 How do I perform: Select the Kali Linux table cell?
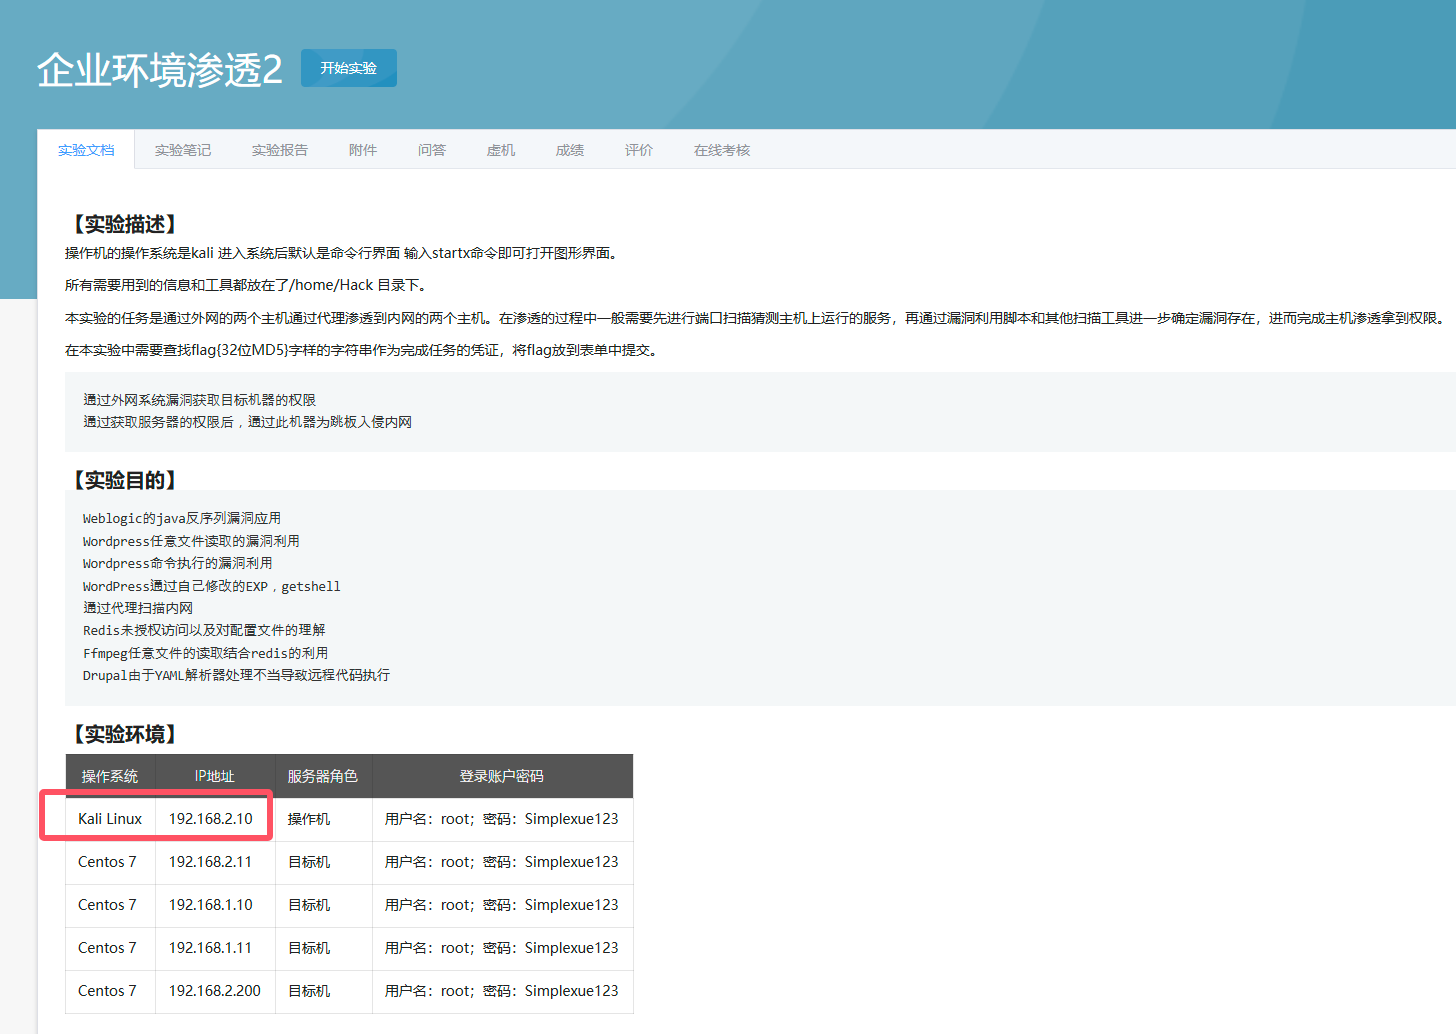pyautogui.click(x=110, y=819)
